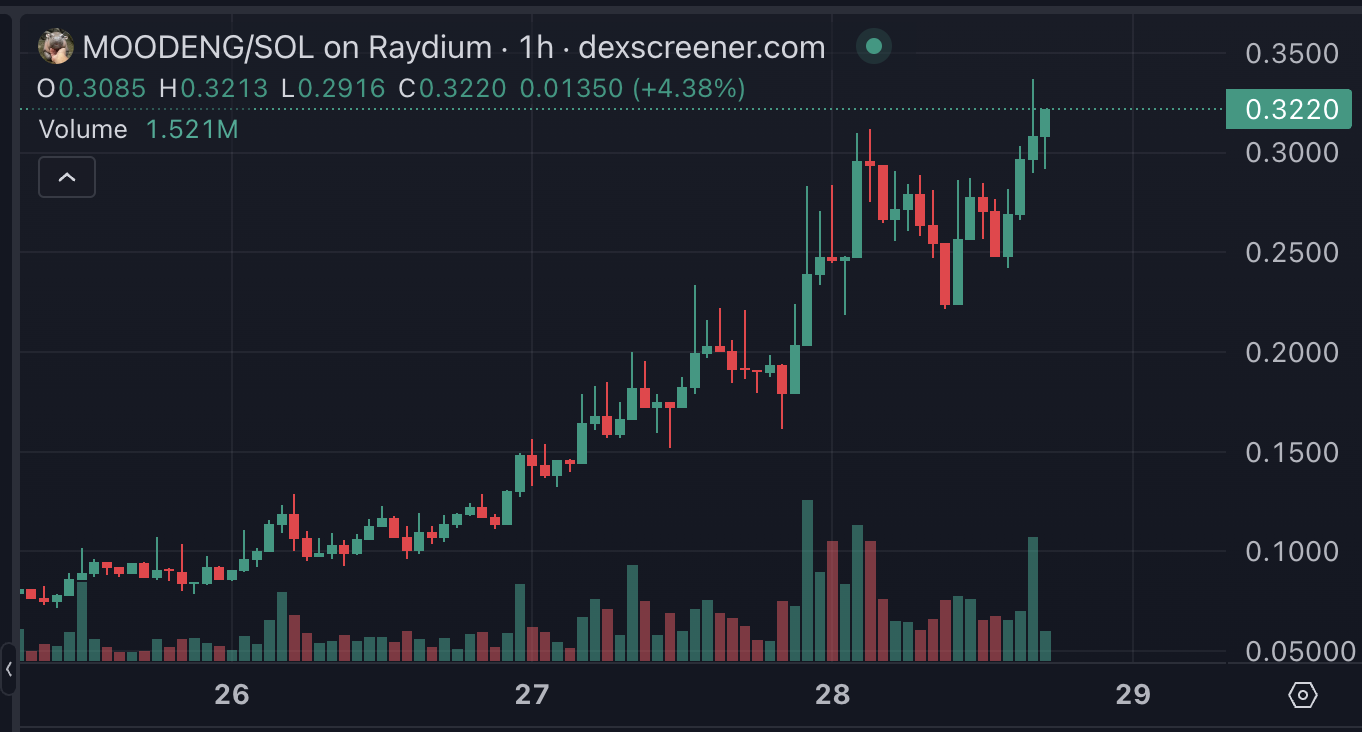Open chart settings hexagon icon

point(1302,695)
